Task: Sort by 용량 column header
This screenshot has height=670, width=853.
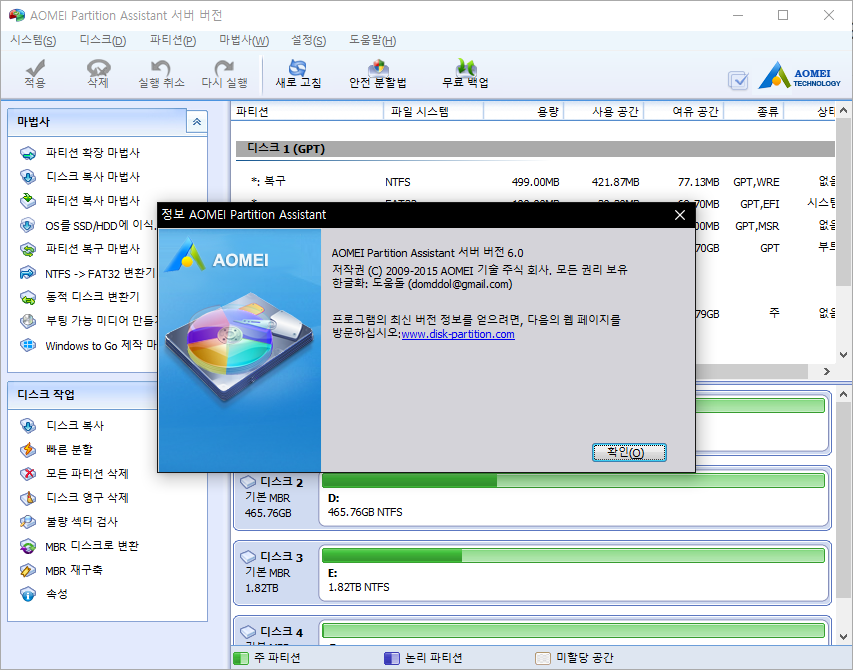Action: click(x=523, y=111)
